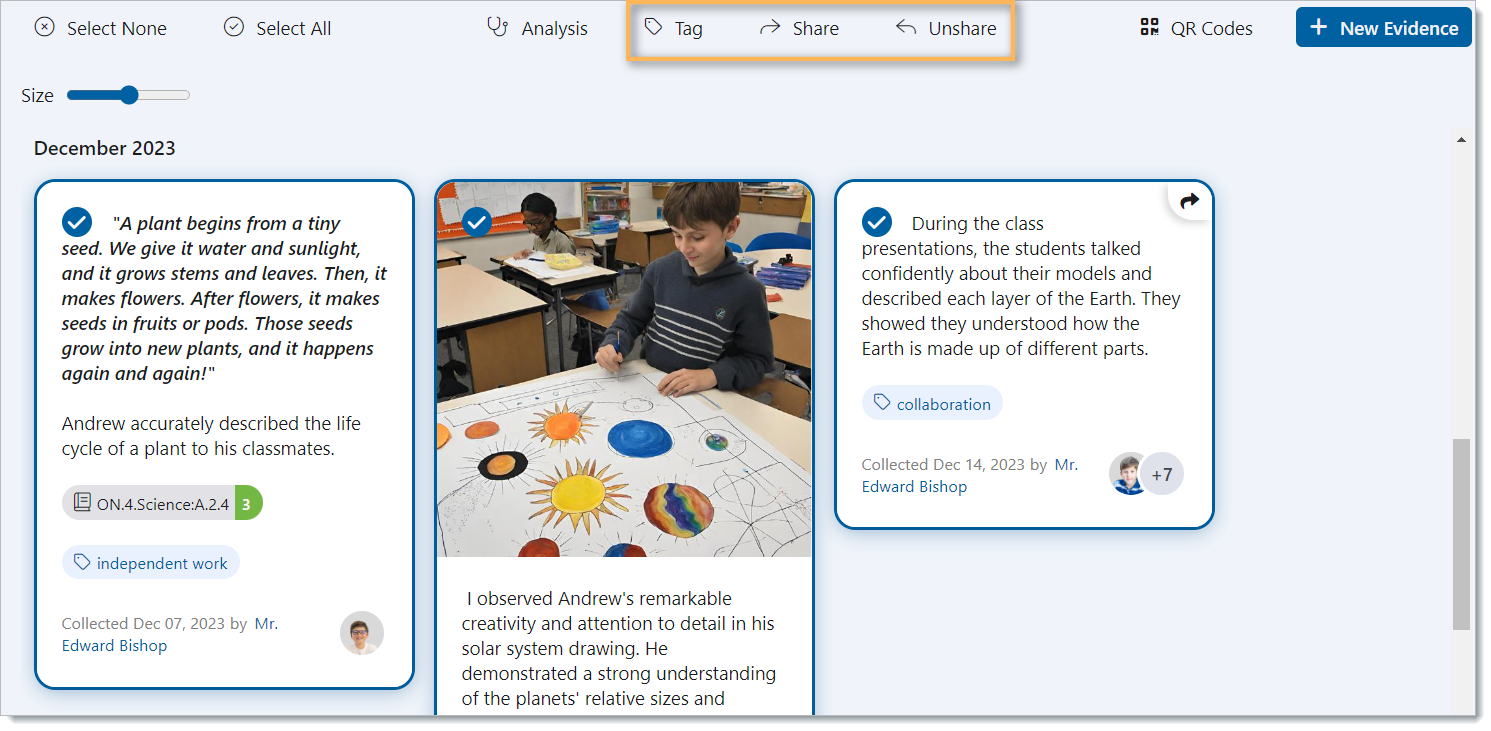Click the vertical scrollbar thumb
The height and width of the screenshot is (731, 1491).
coord(1461,533)
